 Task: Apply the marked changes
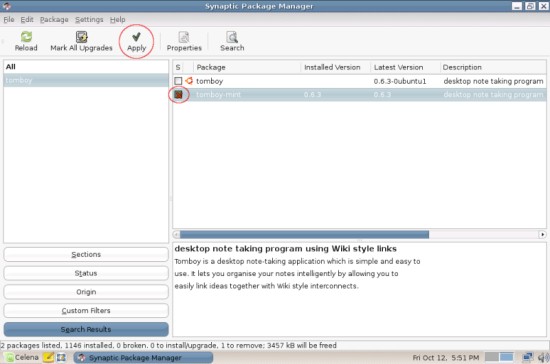[136, 41]
